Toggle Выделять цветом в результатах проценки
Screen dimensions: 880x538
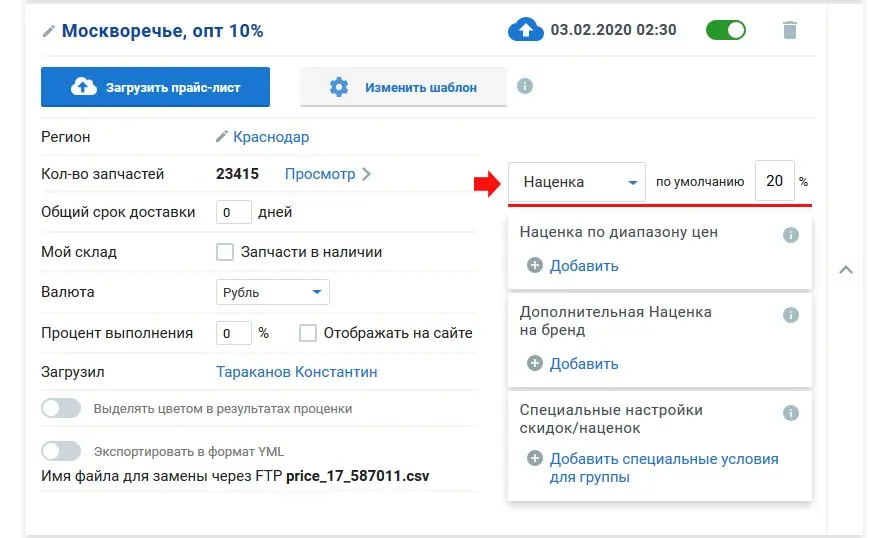pyautogui.click(x=61, y=408)
